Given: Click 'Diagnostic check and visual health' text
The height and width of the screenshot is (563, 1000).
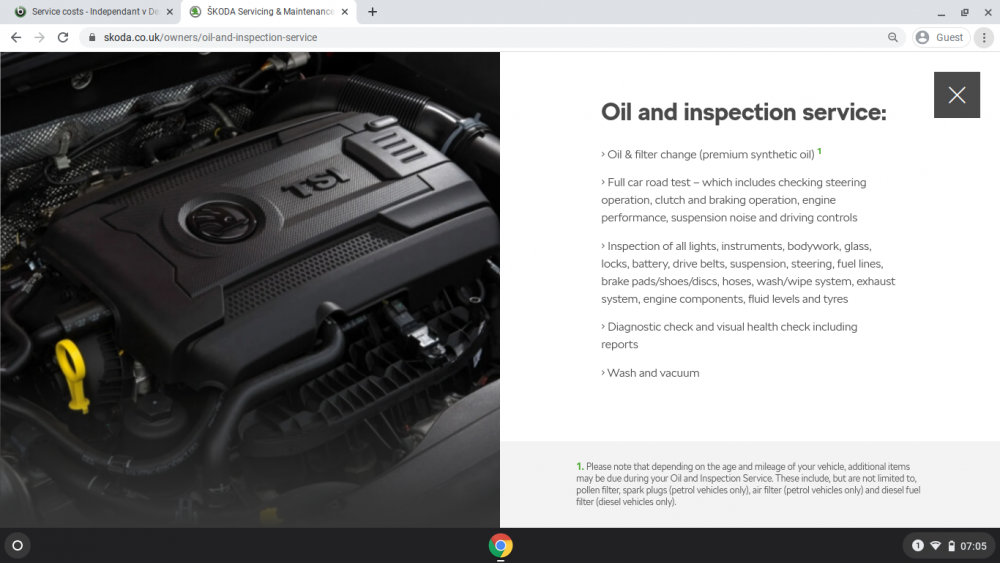Looking at the screenshot, I should pos(729,335).
